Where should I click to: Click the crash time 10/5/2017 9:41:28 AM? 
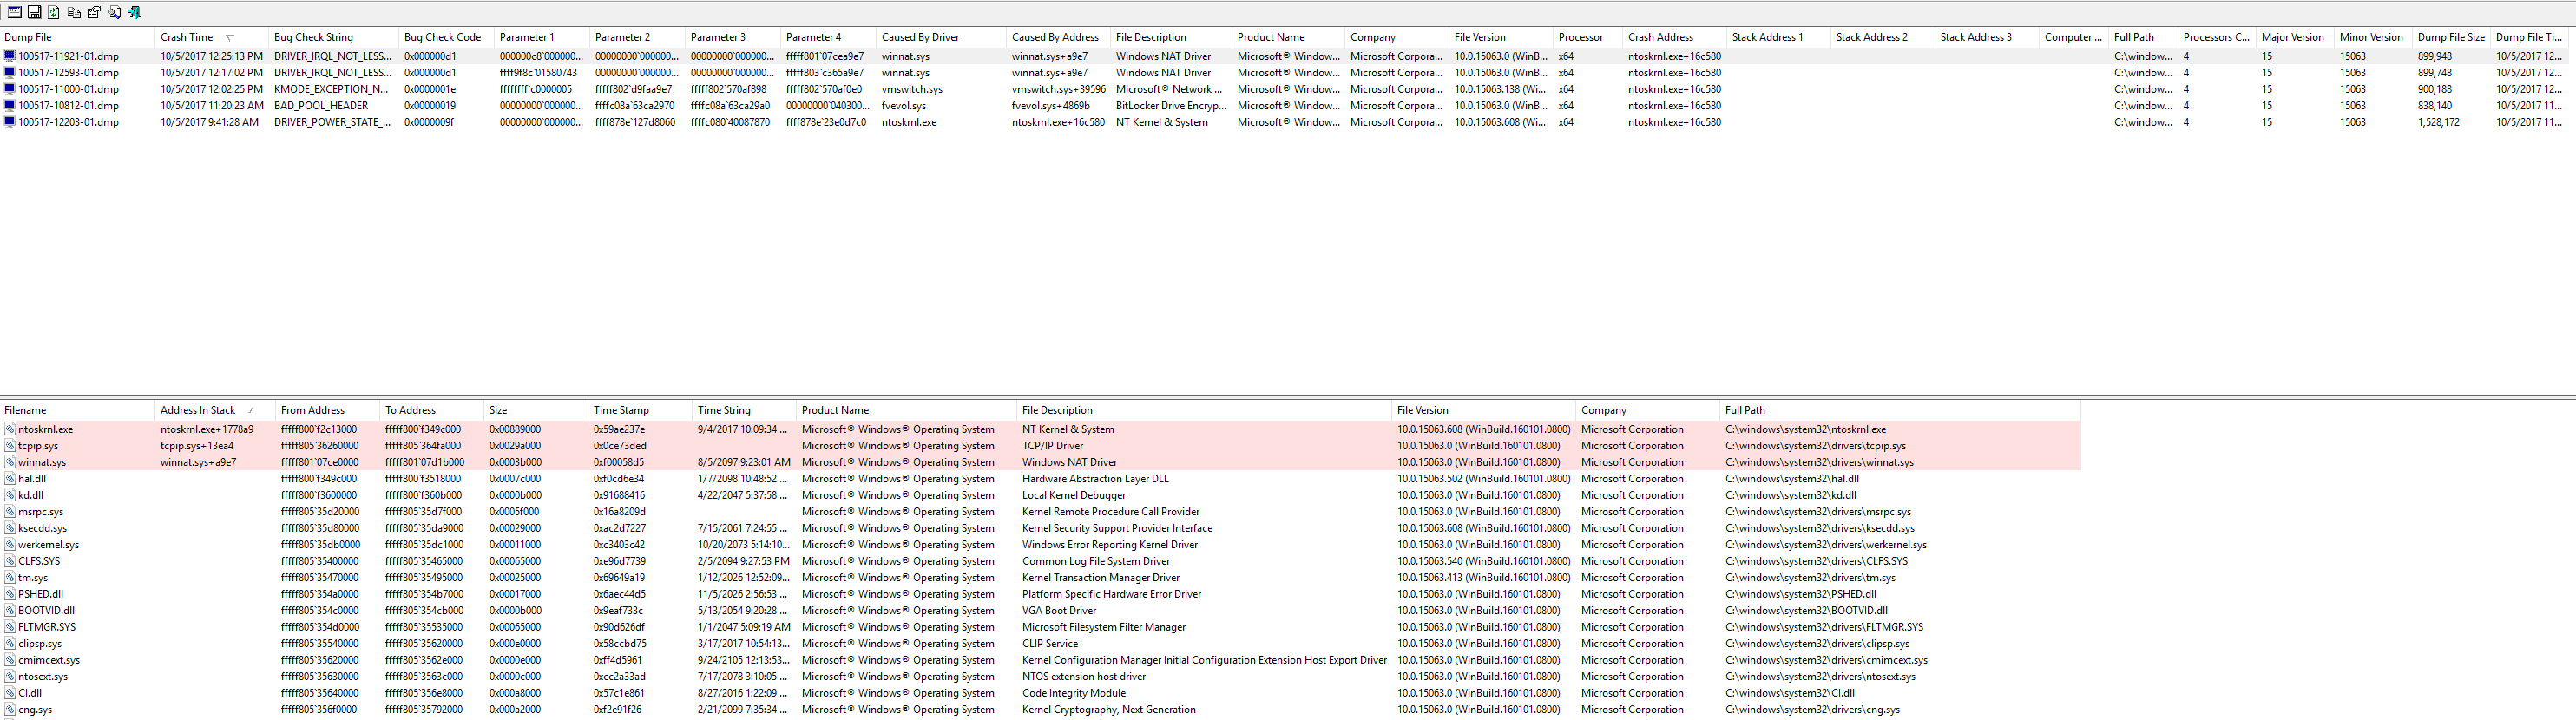click(209, 123)
